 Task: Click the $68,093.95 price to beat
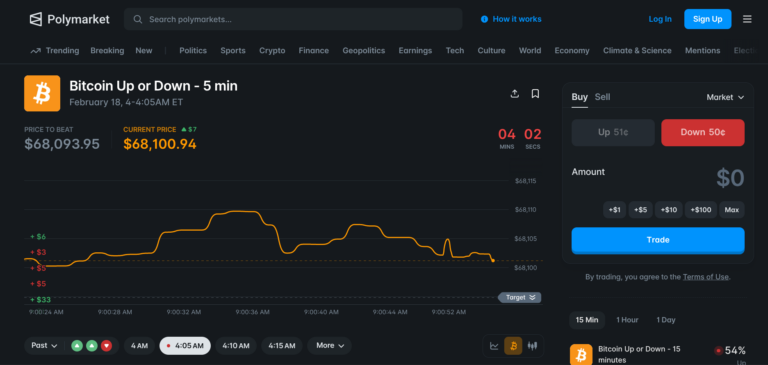point(62,144)
